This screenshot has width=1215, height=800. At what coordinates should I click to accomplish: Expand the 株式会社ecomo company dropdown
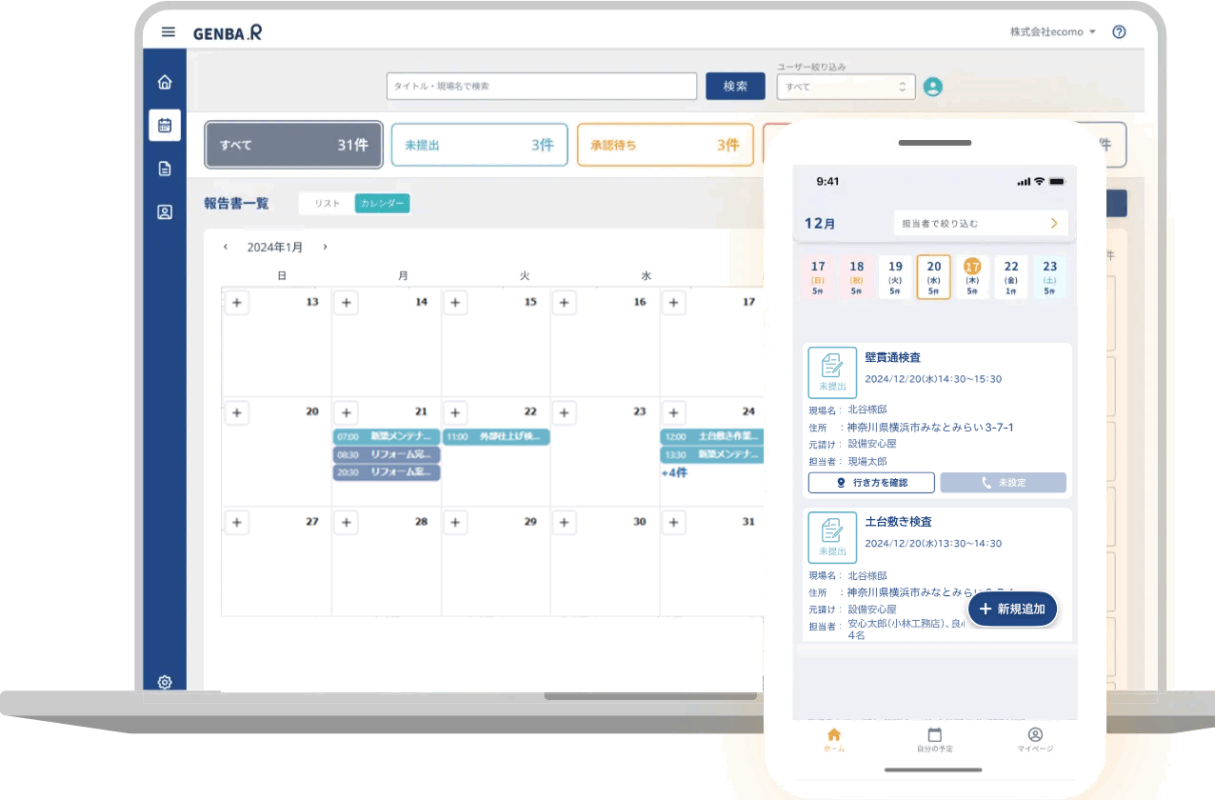click(x=1053, y=32)
